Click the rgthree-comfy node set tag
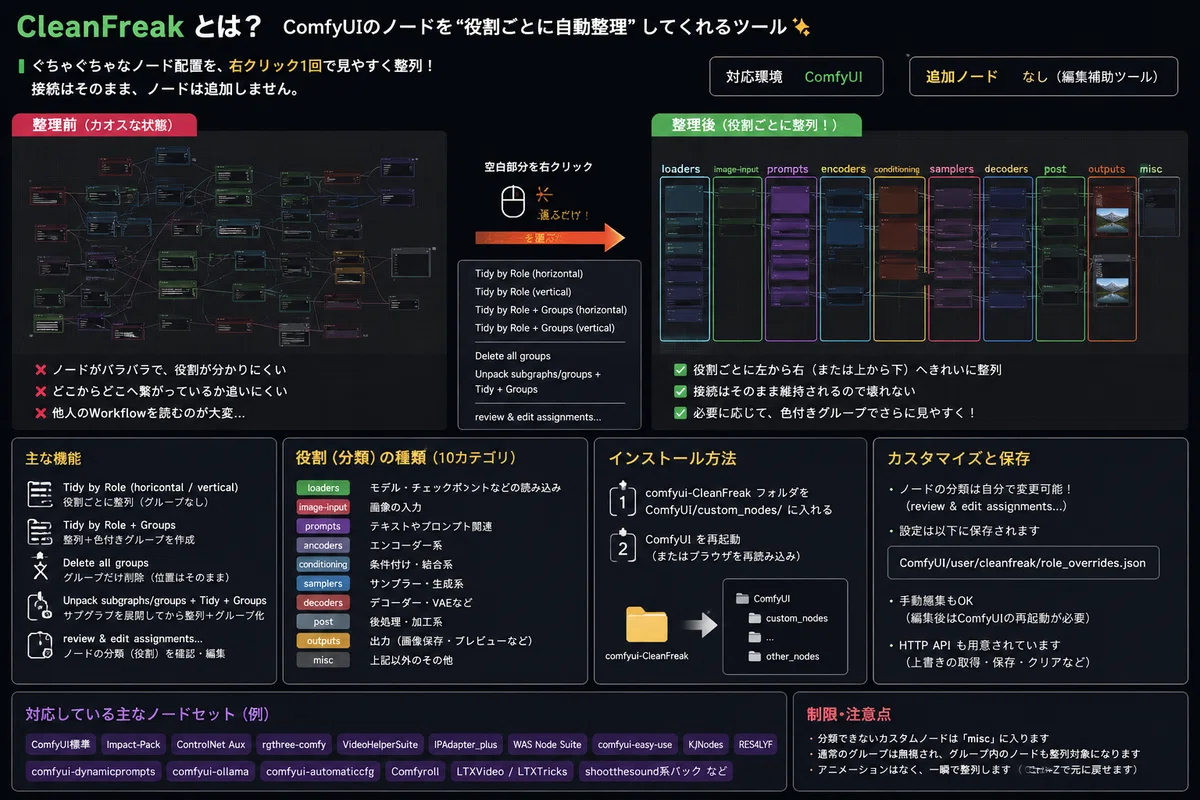 [294, 744]
